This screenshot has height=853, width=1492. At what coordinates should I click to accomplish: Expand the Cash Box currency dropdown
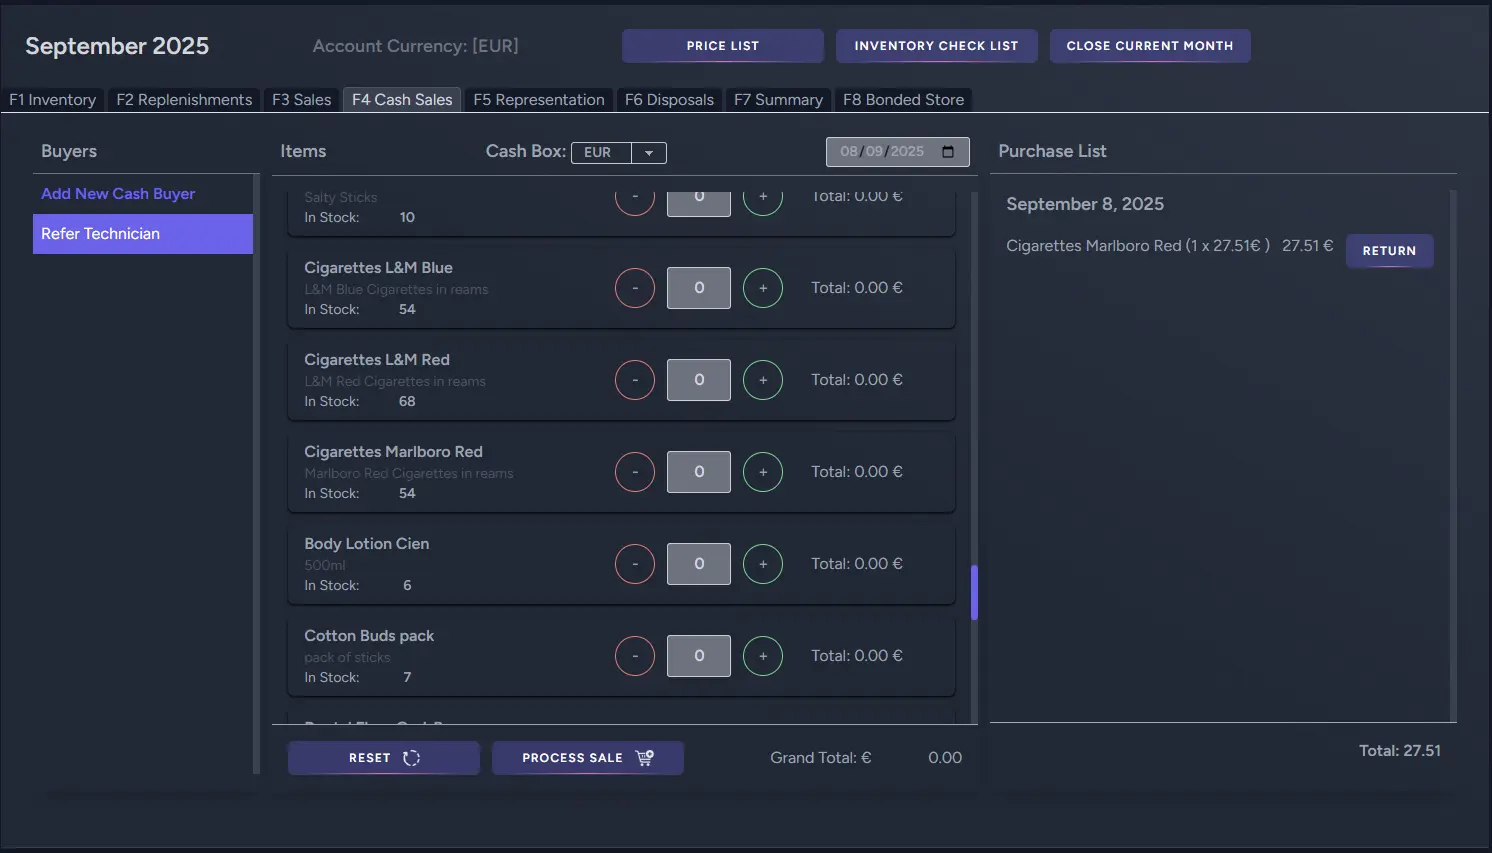[x=649, y=153]
